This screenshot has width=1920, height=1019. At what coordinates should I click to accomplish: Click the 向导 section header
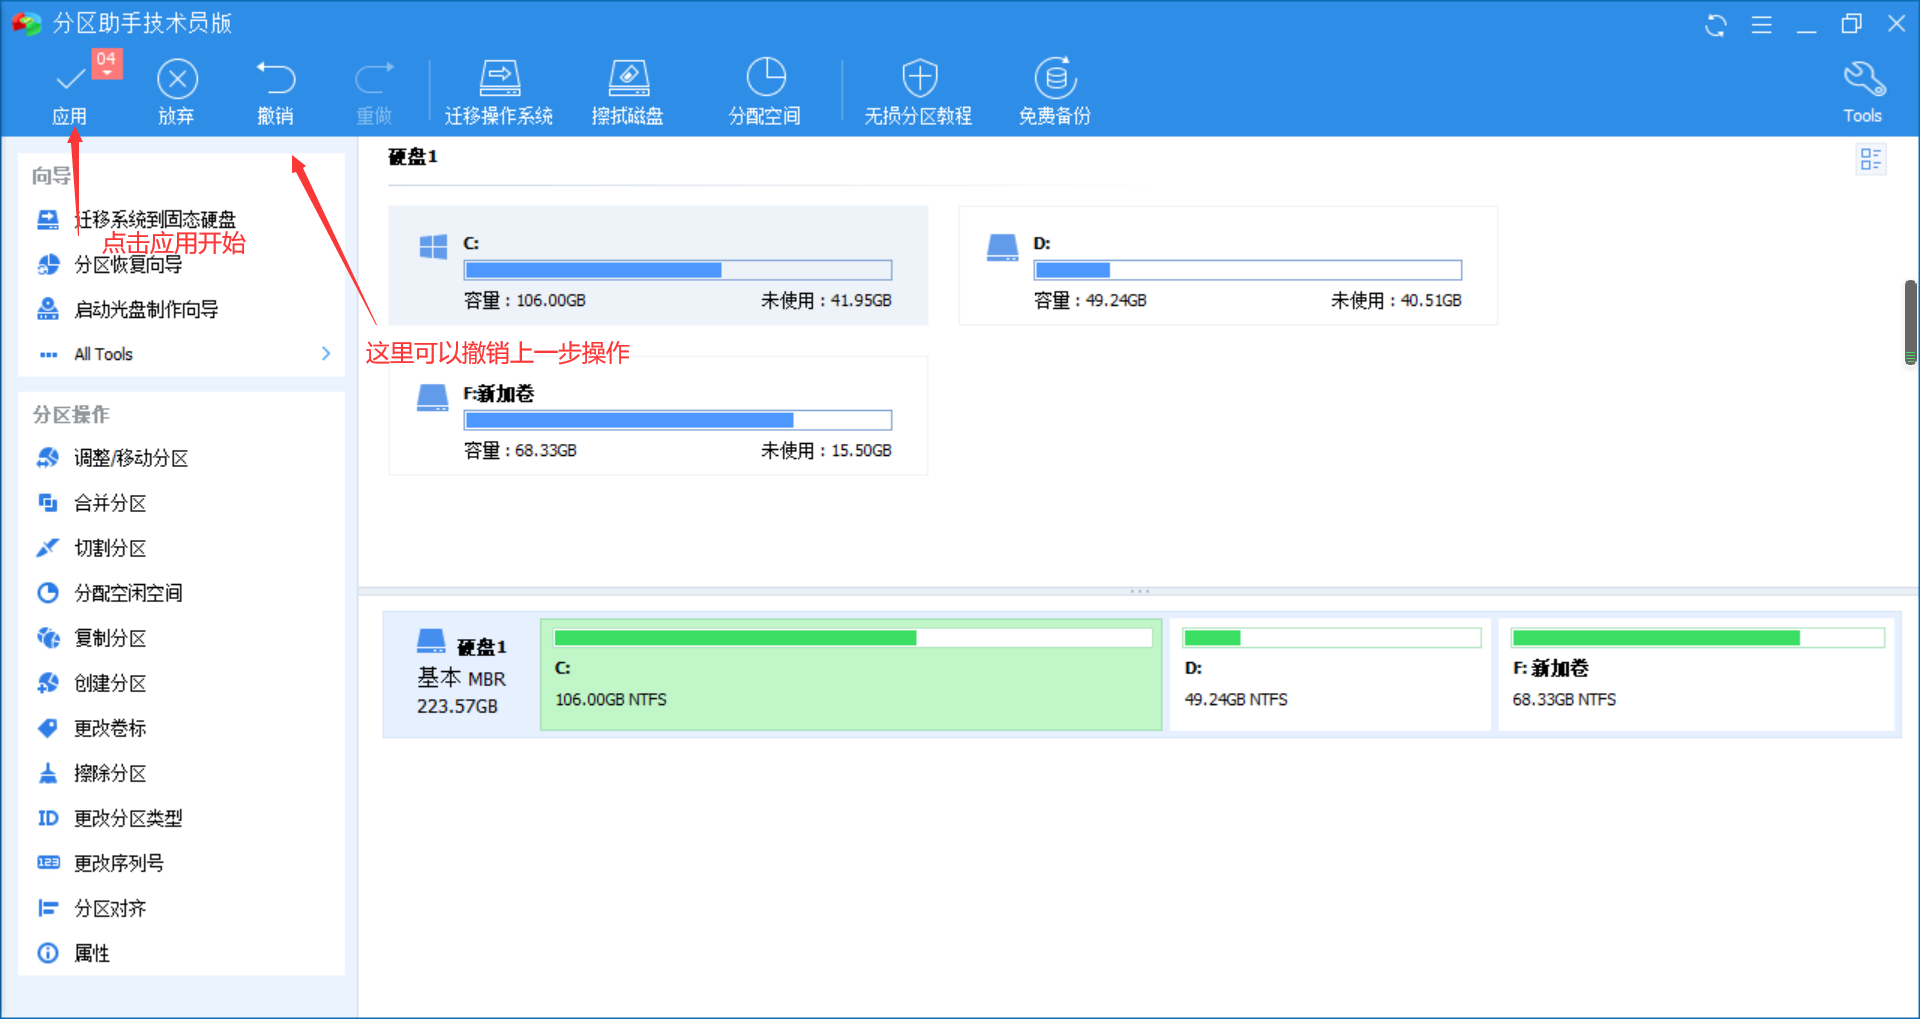click(52, 176)
